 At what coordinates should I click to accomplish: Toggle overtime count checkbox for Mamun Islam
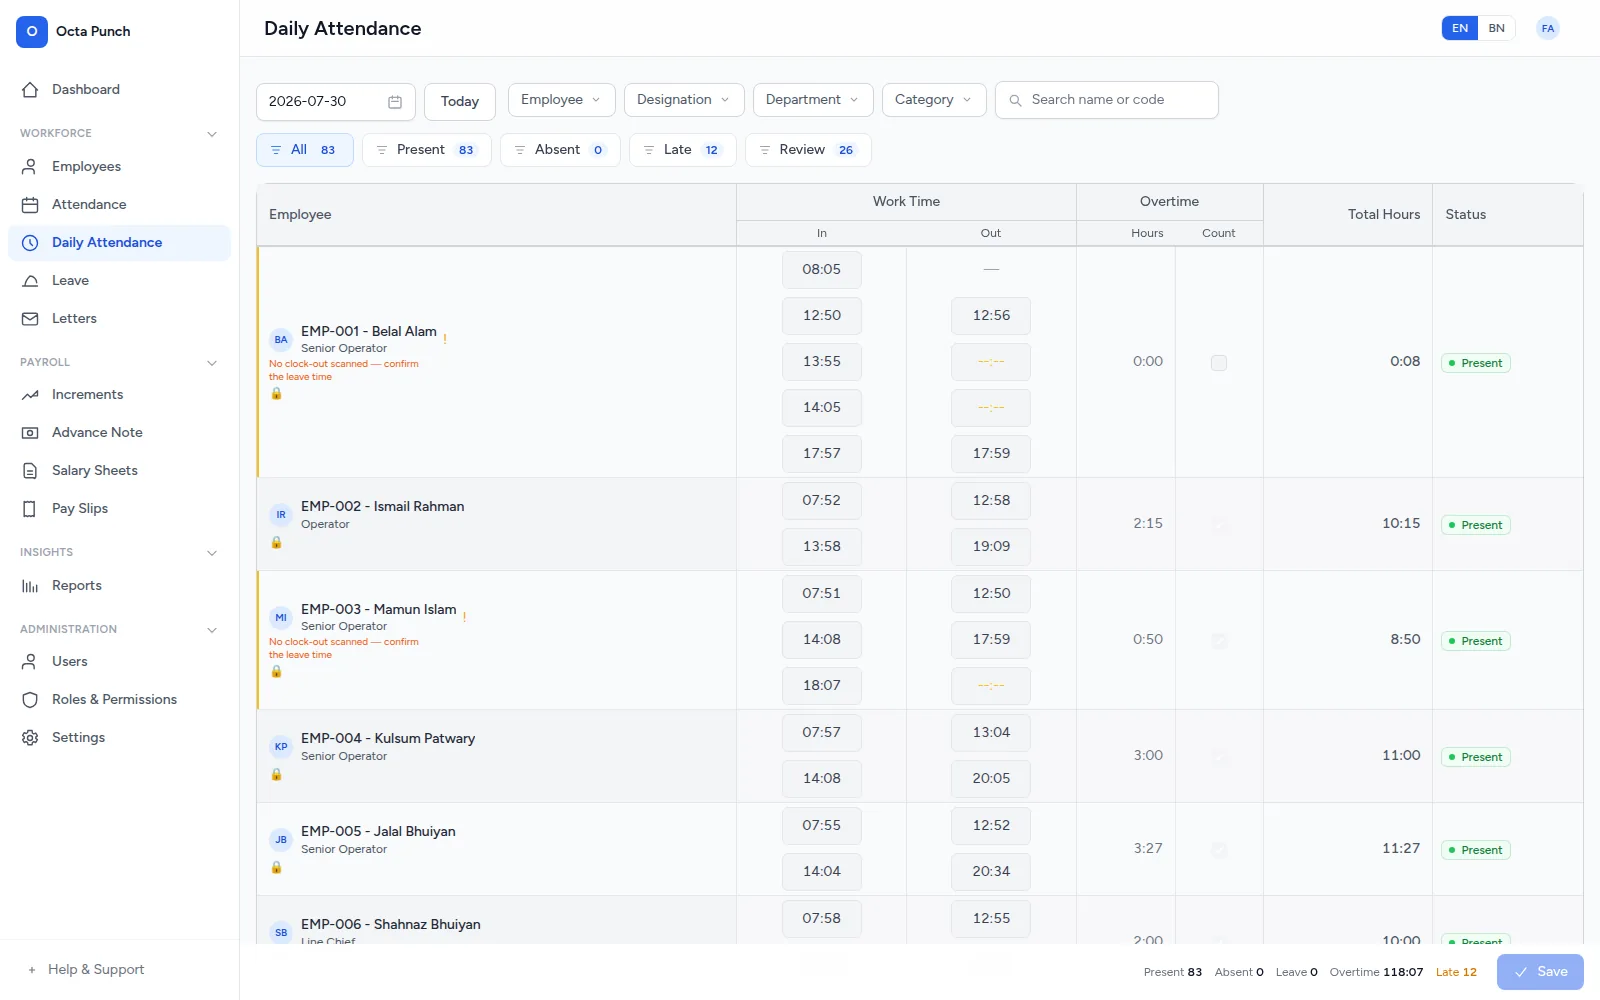pos(1219,640)
